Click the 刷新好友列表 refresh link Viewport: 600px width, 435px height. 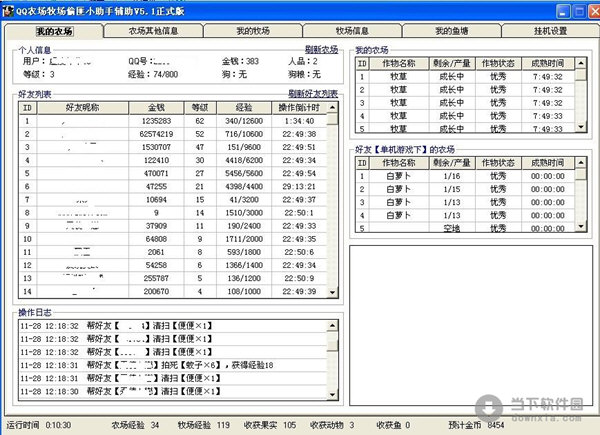click(x=312, y=94)
